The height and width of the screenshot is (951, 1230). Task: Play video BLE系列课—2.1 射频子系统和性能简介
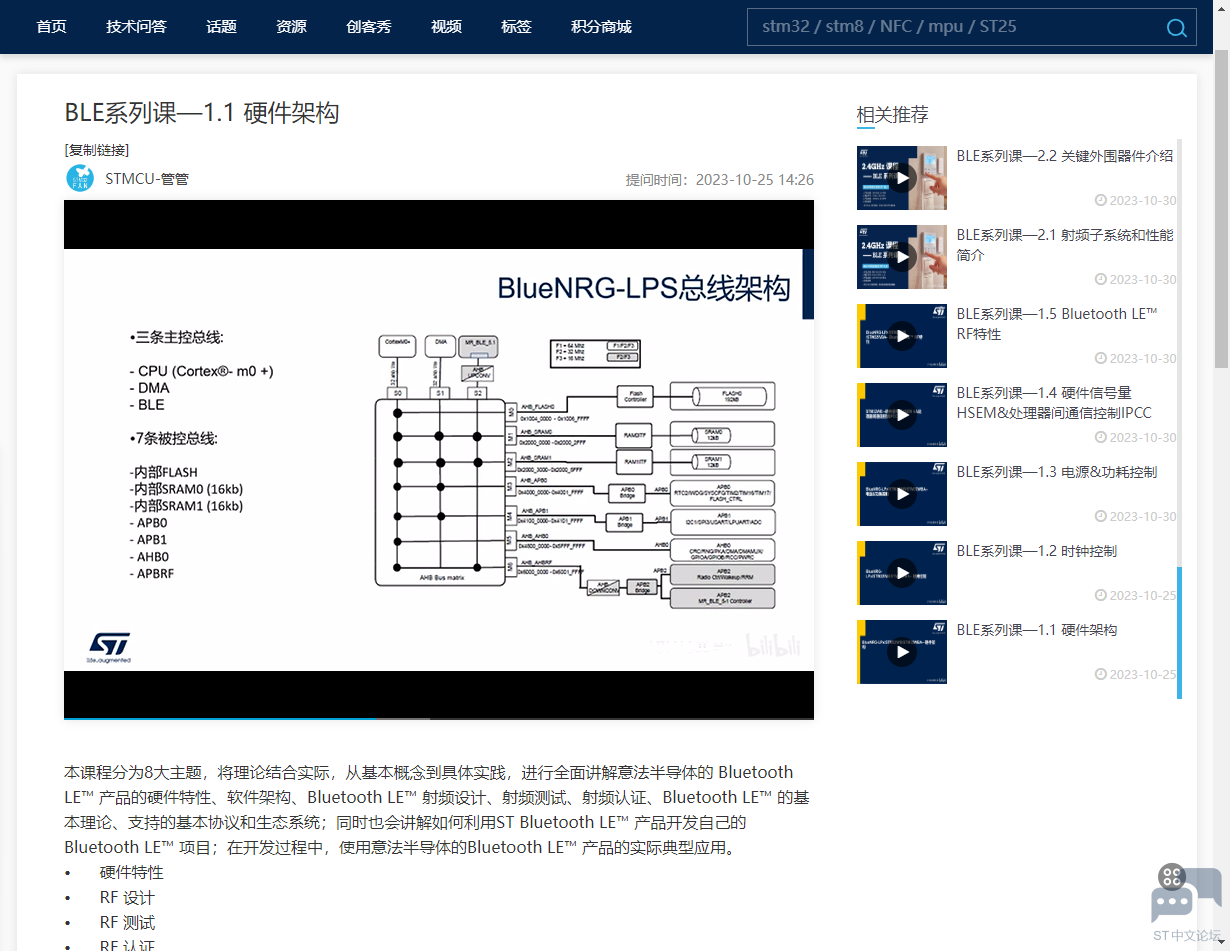click(902, 257)
